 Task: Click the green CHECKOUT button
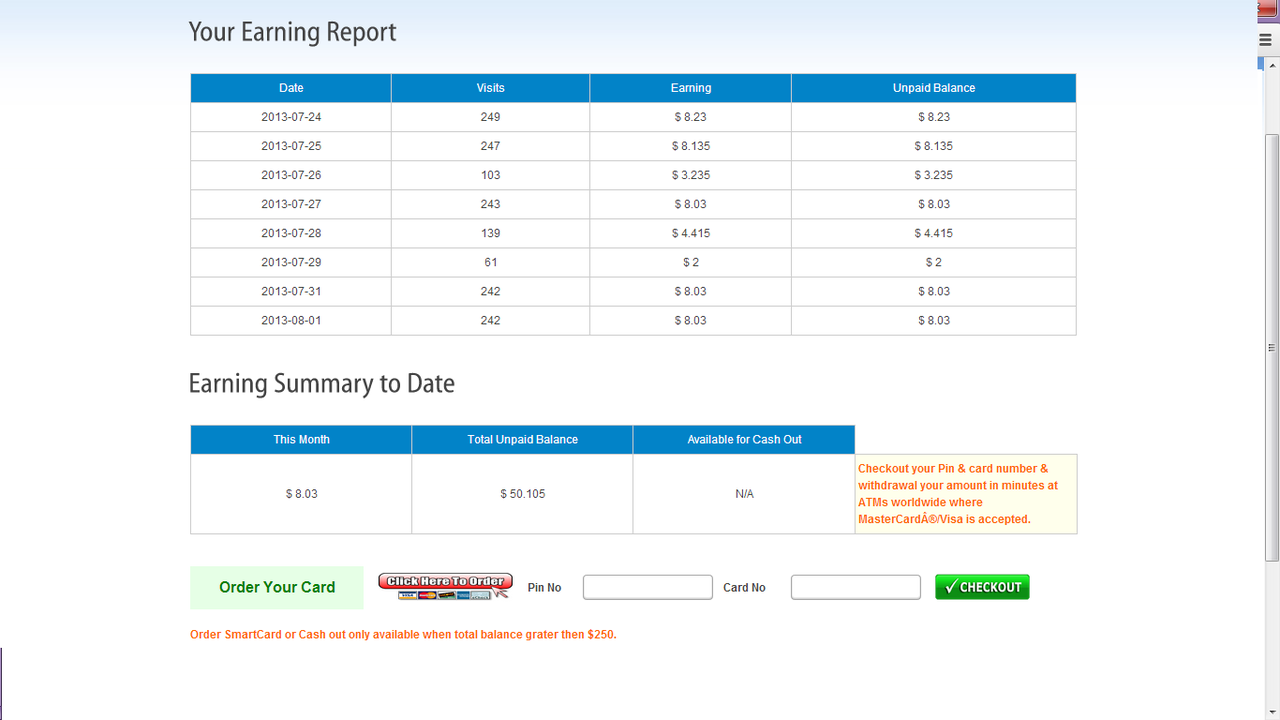982,587
